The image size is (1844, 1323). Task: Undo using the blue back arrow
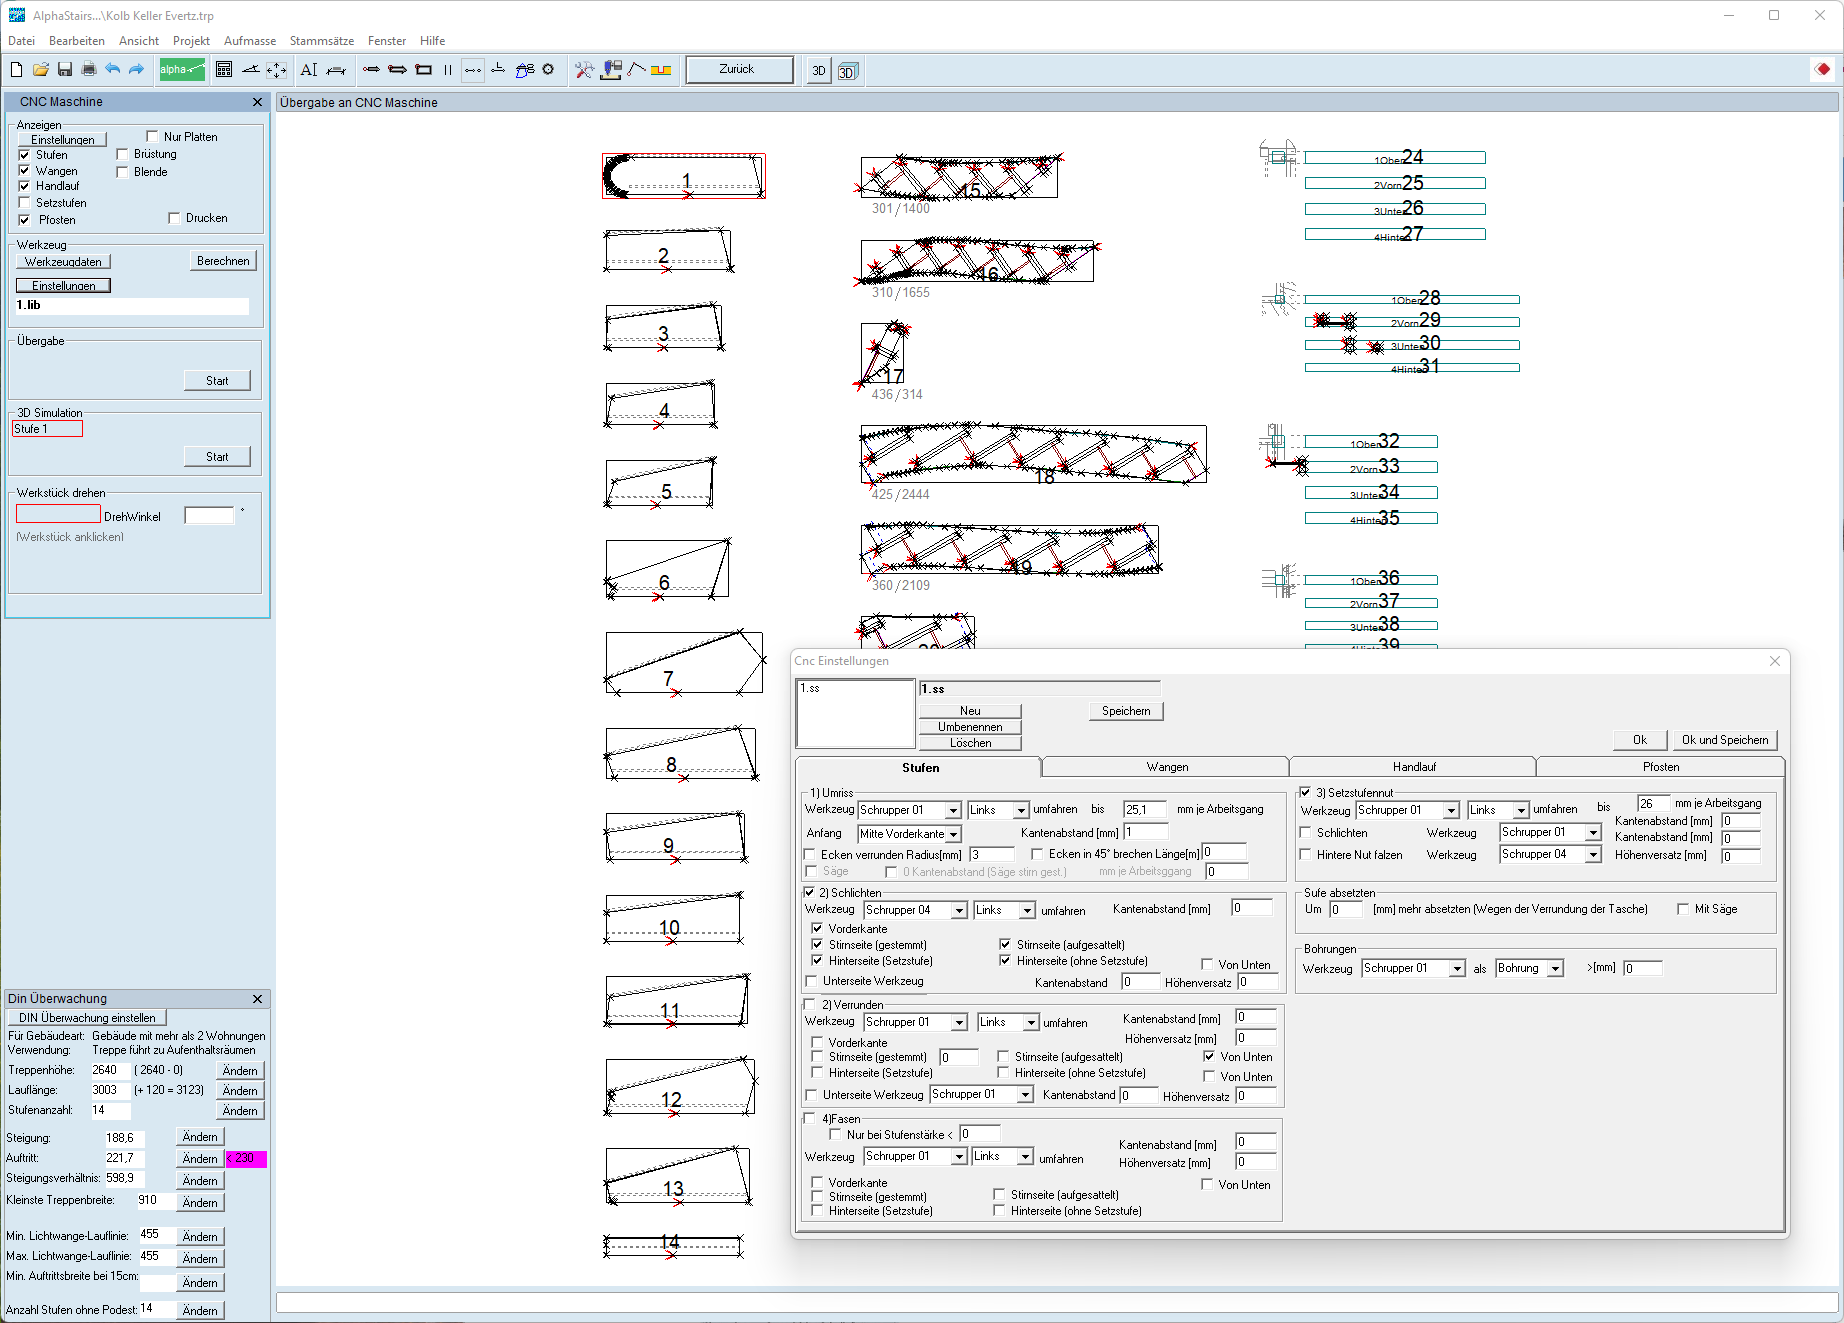tap(112, 69)
